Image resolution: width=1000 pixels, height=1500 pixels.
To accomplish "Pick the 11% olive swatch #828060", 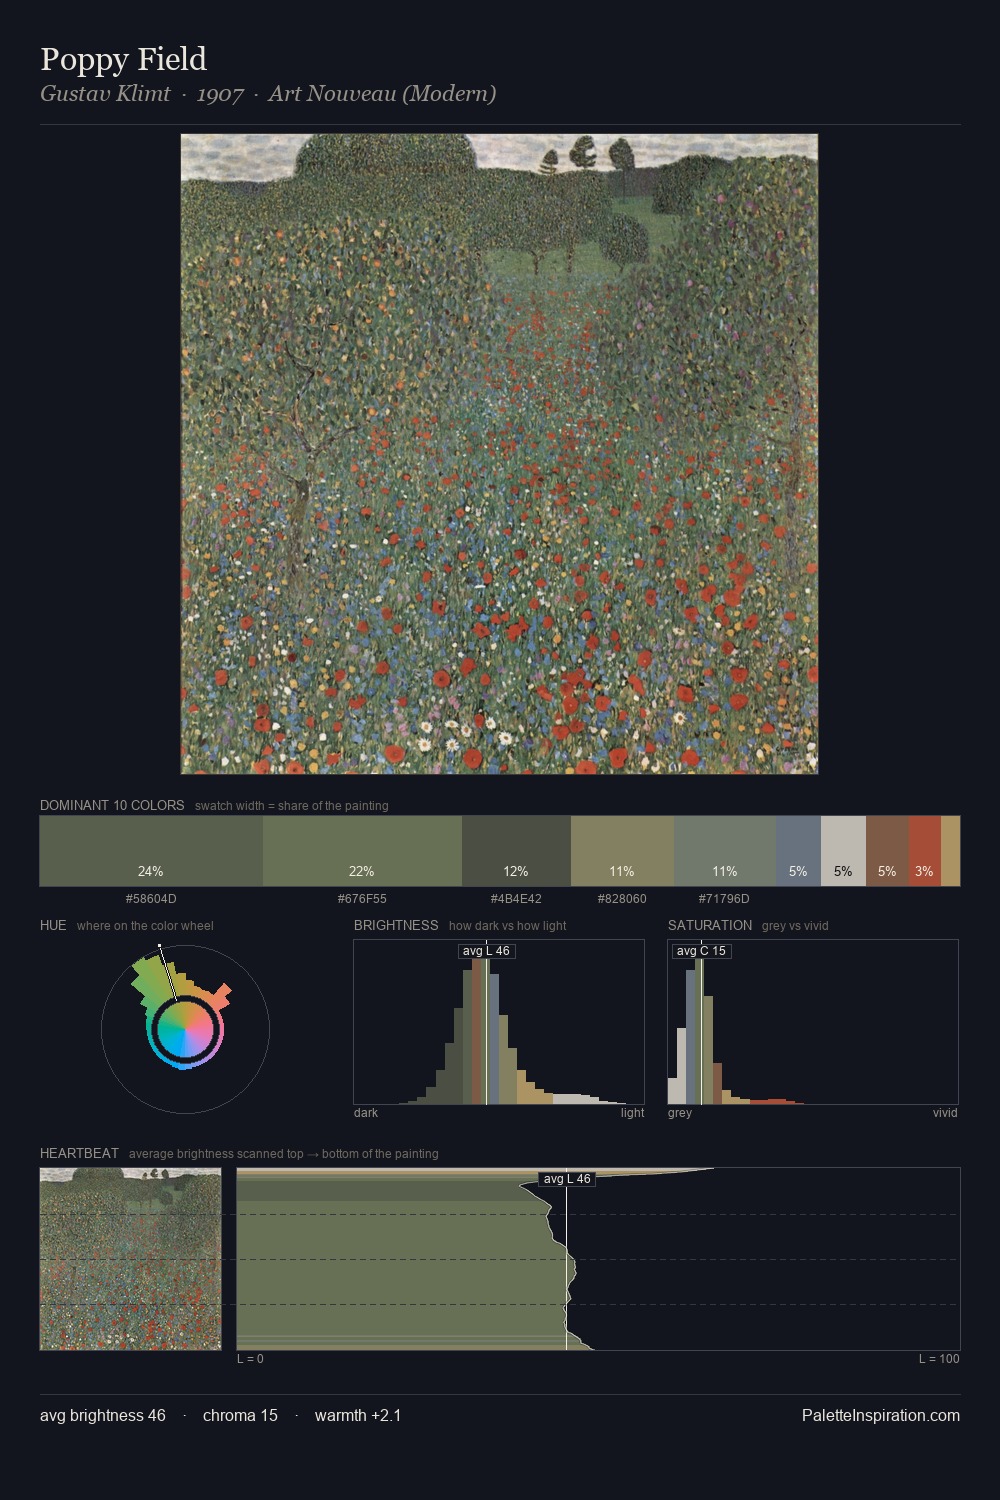I will click(x=622, y=851).
